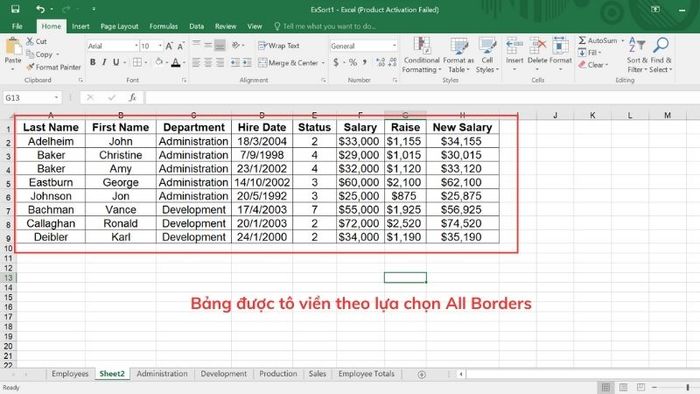Click Decrease Decimal
Viewport: 700px width, 394px height.
(392, 62)
